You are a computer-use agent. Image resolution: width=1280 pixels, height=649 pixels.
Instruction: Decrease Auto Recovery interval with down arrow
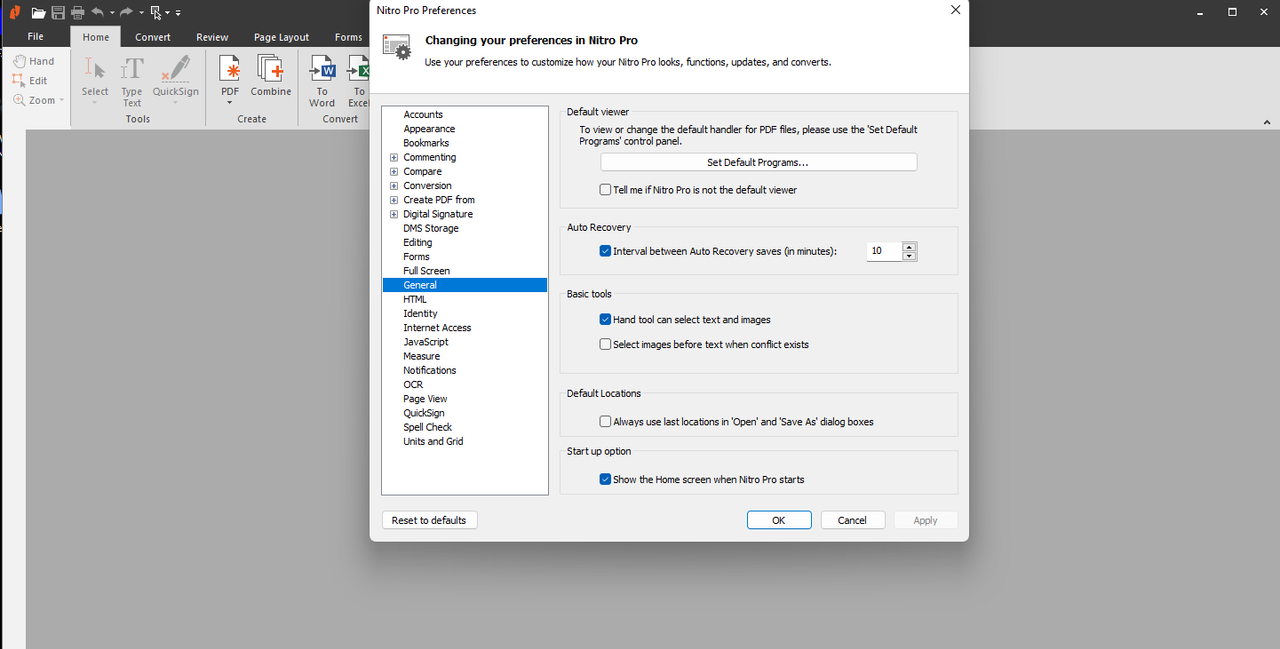coord(909,256)
